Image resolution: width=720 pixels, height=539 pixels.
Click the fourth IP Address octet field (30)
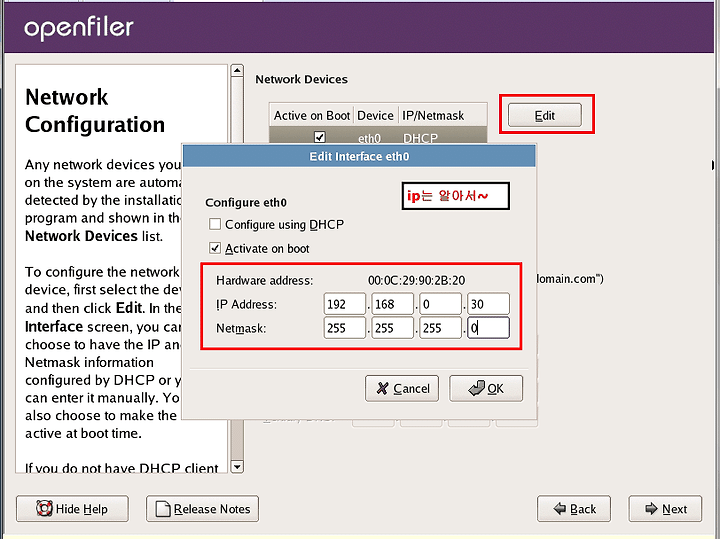click(488, 304)
